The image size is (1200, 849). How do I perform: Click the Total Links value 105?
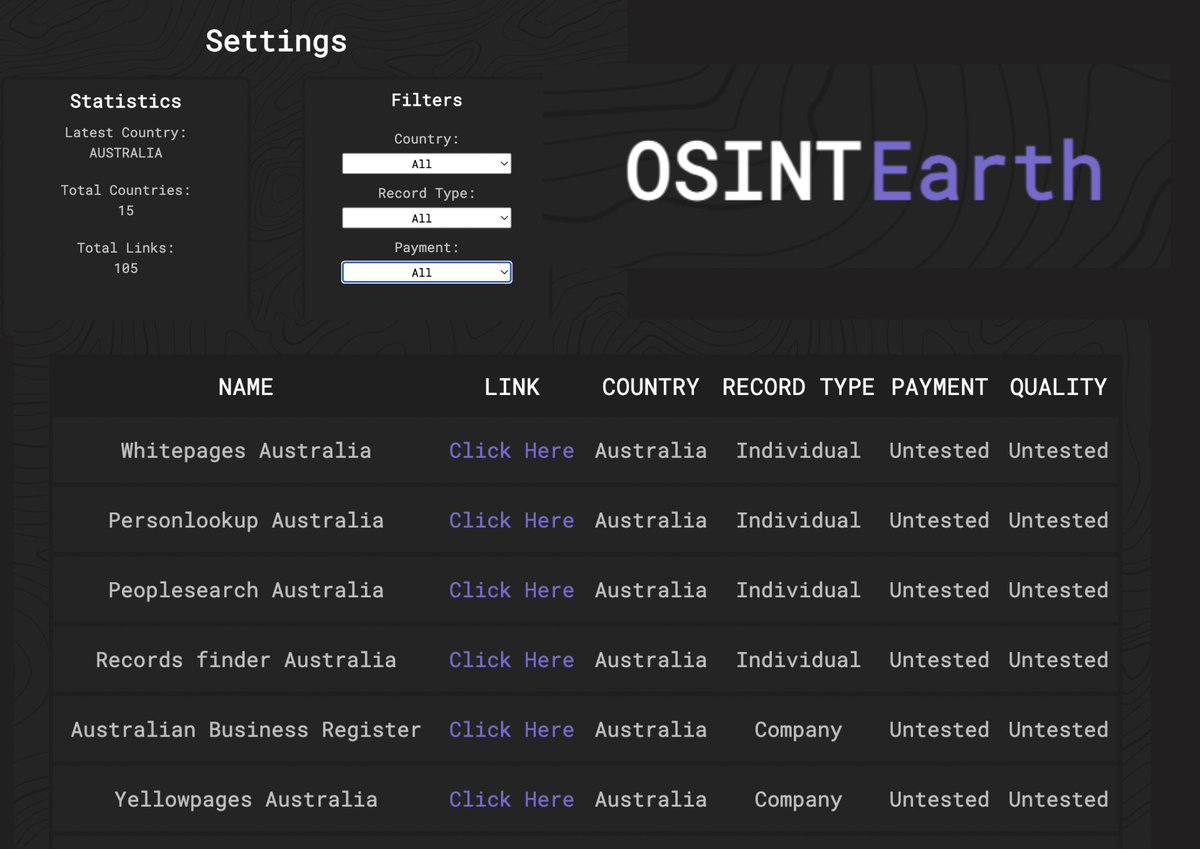pyautogui.click(x=126, y=269)
